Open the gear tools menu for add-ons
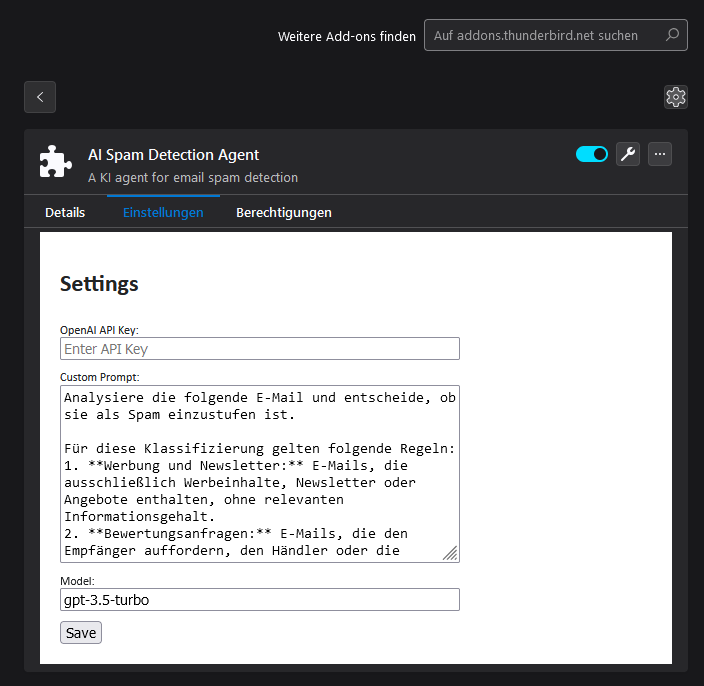The image size is (704, 686). (x=676, y=97)
